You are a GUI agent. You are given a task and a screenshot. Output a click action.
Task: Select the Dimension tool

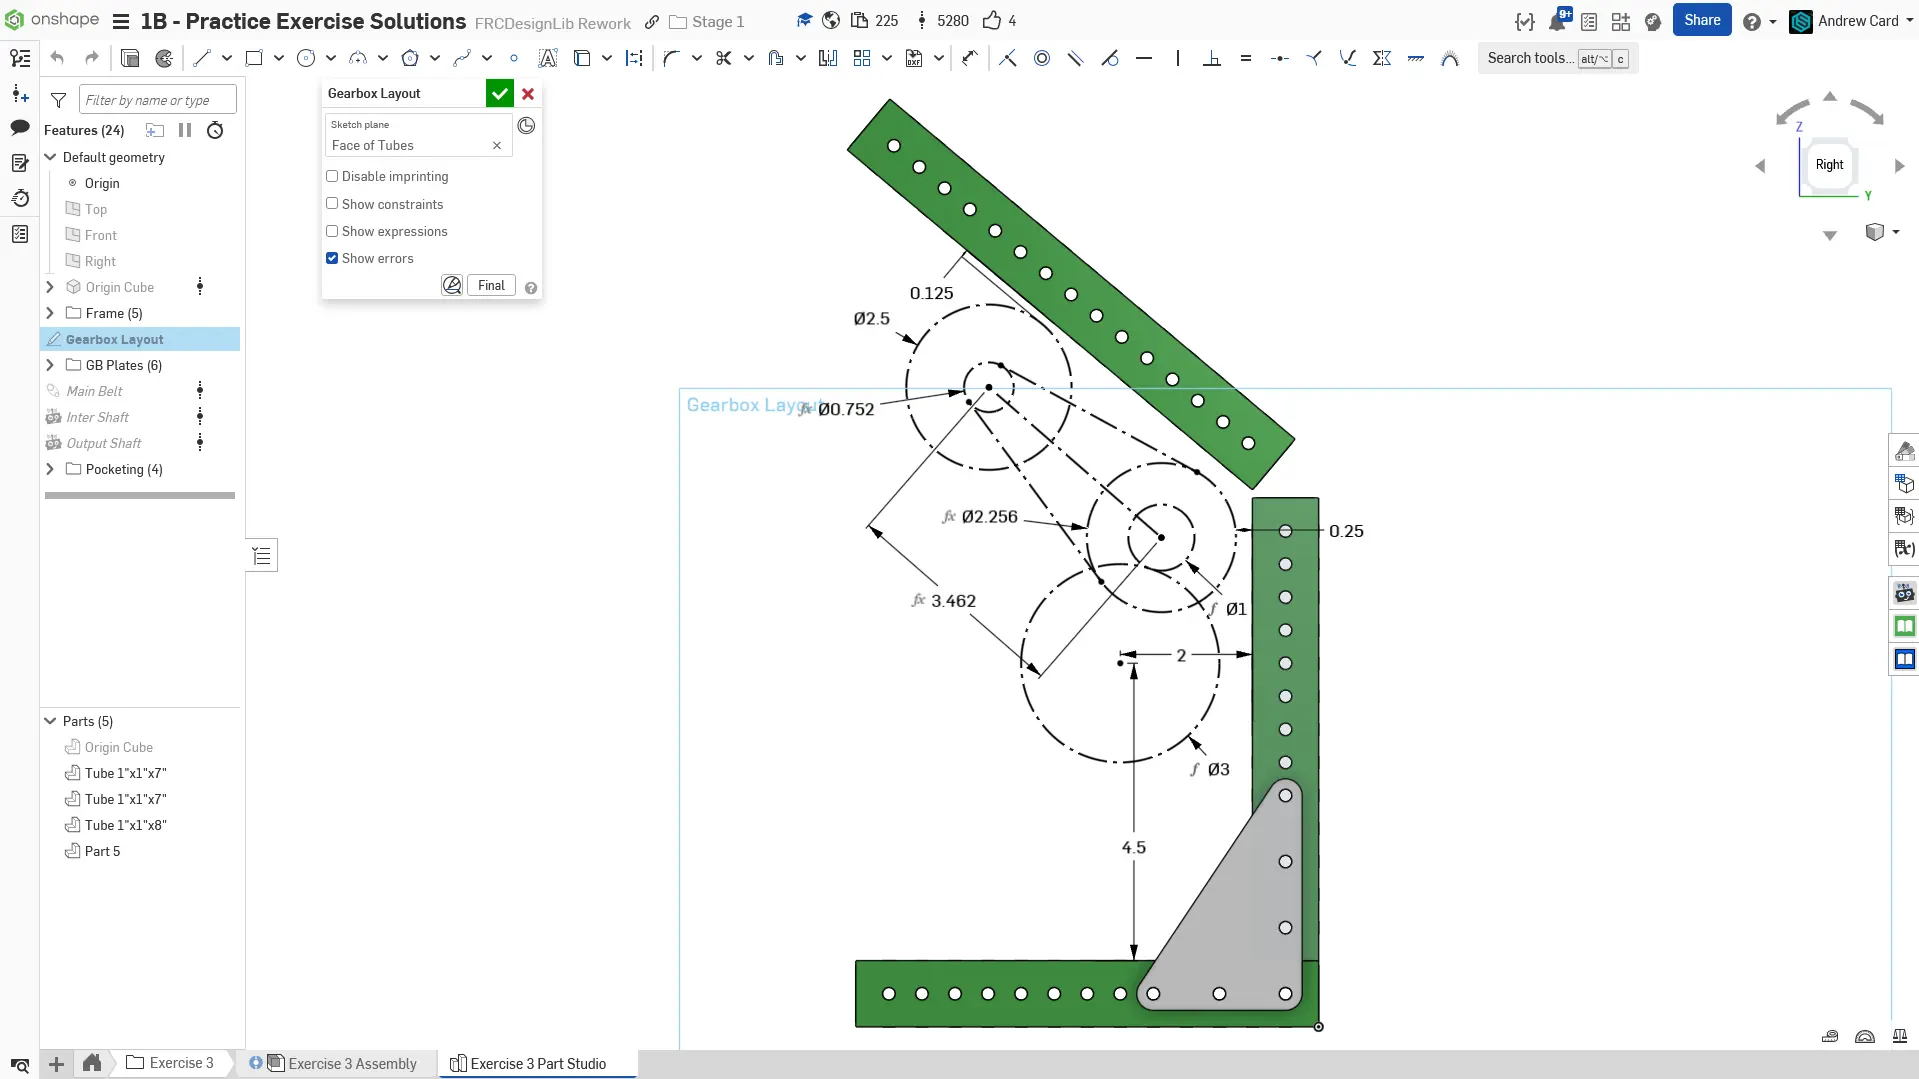970,58
